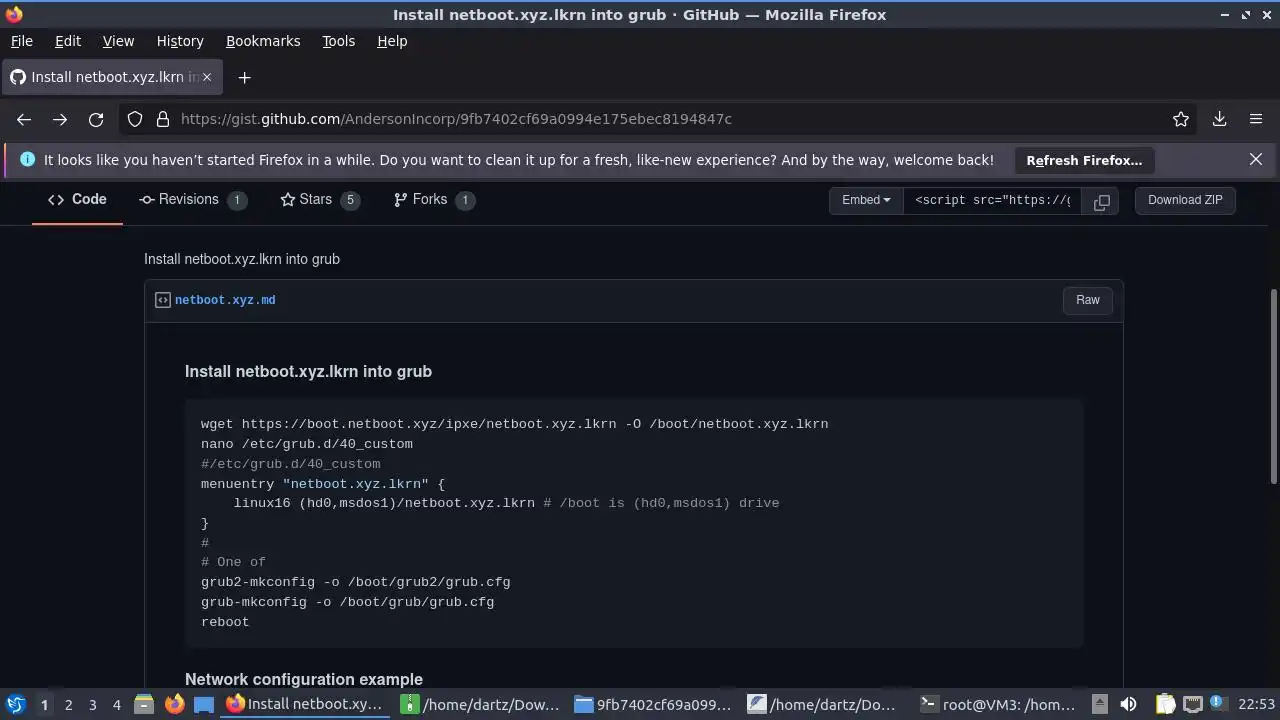Open the Bookmarks menu
The image size is (1280, 720).
pos(263,41)
